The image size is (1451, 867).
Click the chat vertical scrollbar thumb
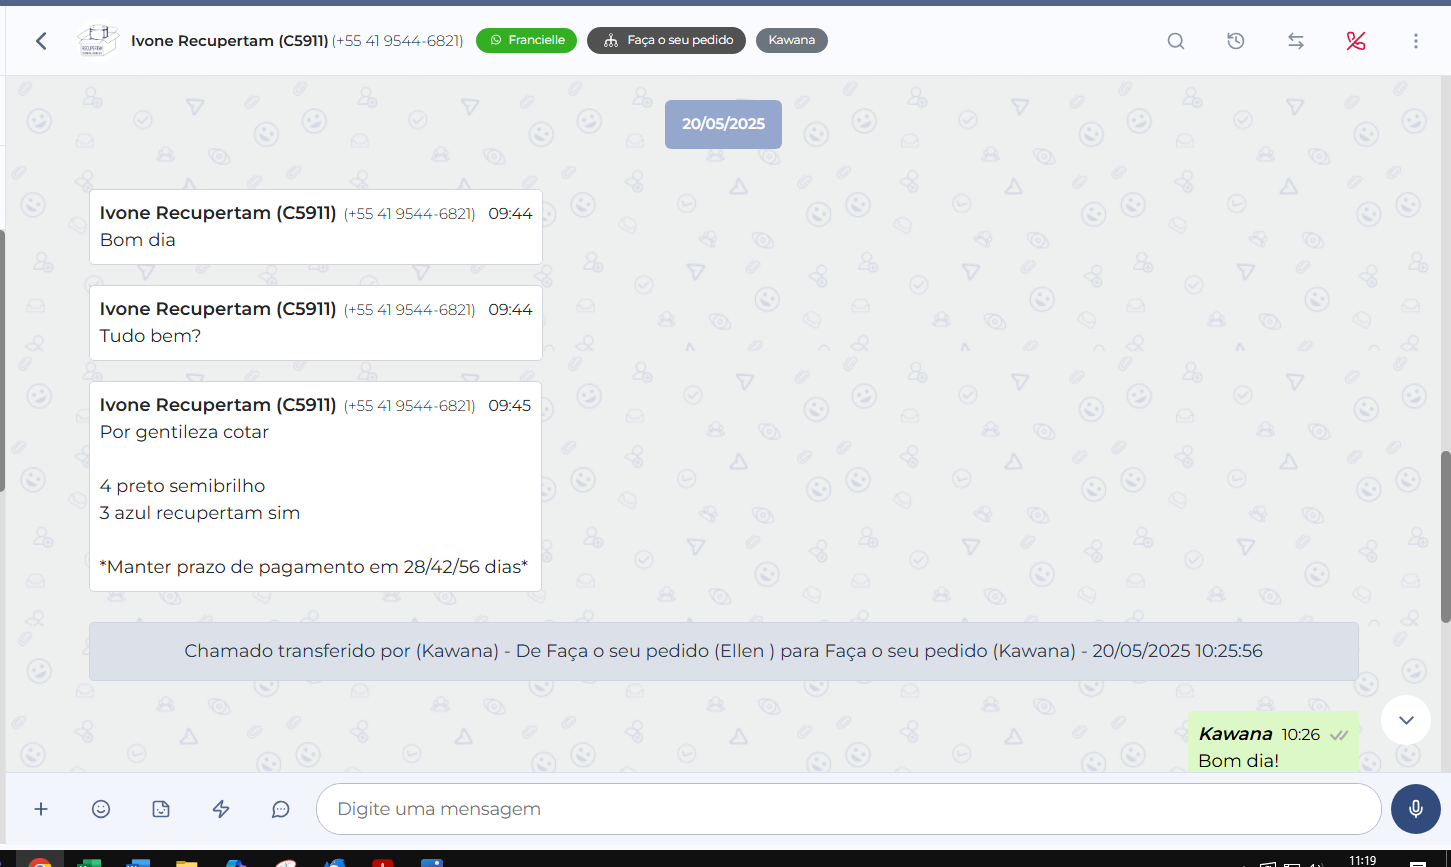(1445, 536)
